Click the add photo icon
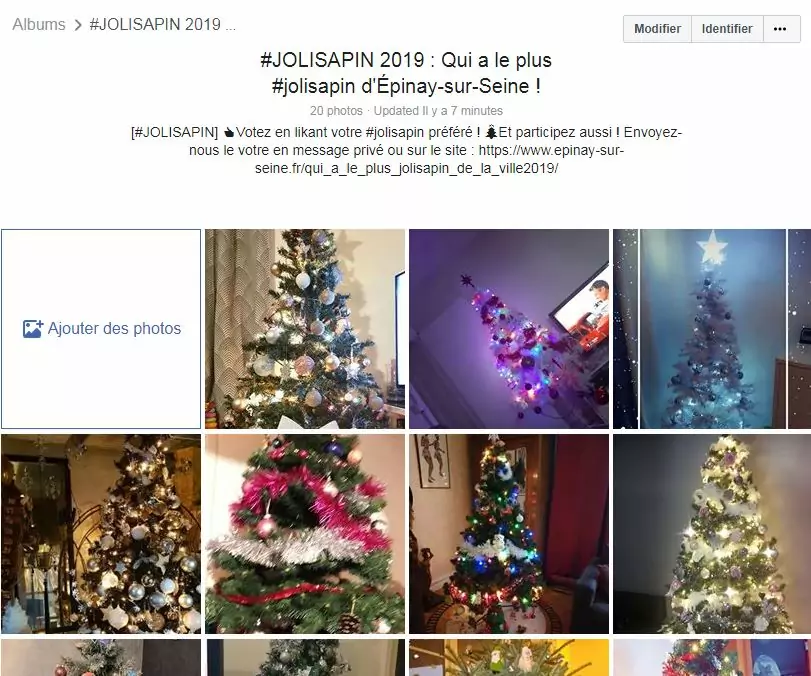 (x=33, y=329)
